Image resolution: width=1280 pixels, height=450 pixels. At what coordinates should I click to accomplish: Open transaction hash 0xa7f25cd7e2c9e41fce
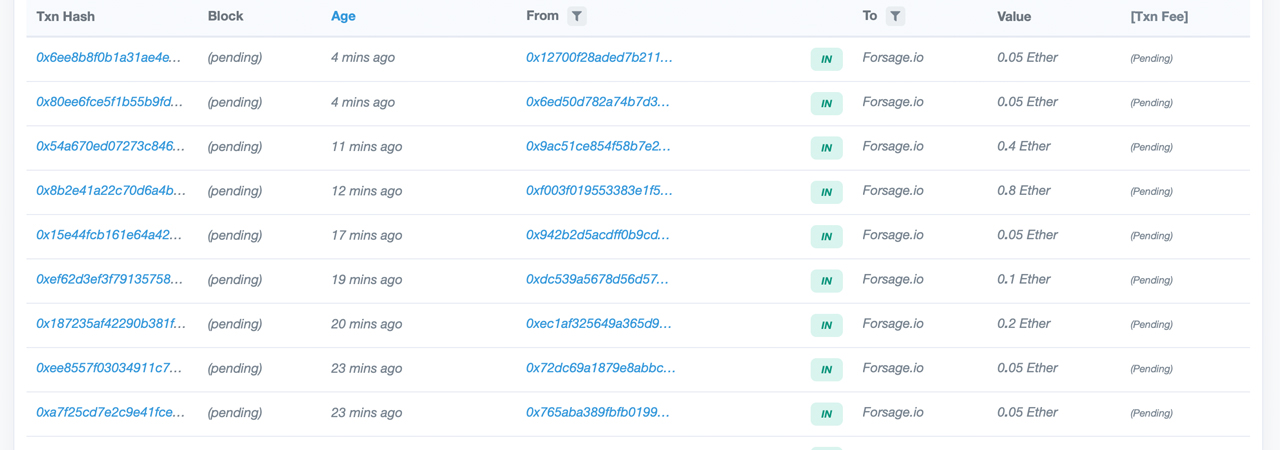tap(110, 412)
